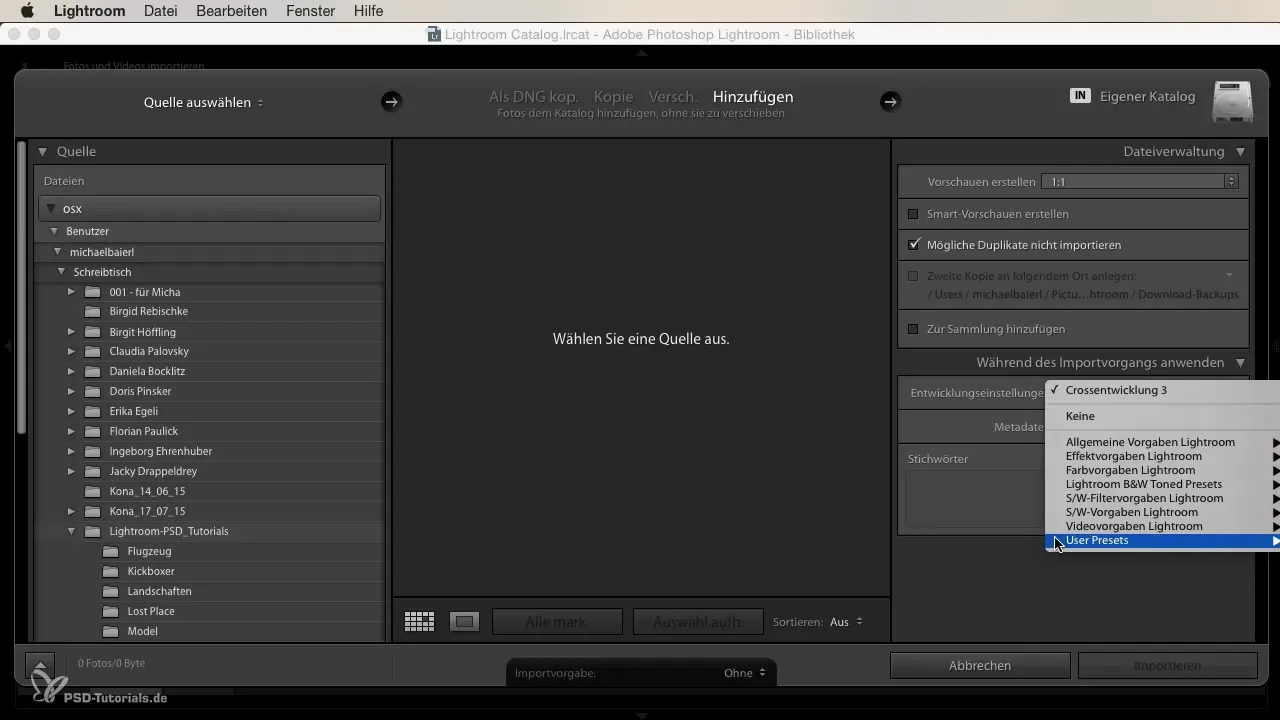The width and height of the screenshot is (1280, 720).
Task: Select Hinzufügen import mode
Action: tap(753, 97)
